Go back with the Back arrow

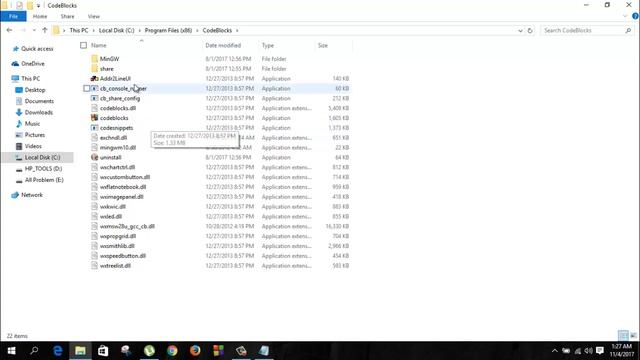pos(9,30)
